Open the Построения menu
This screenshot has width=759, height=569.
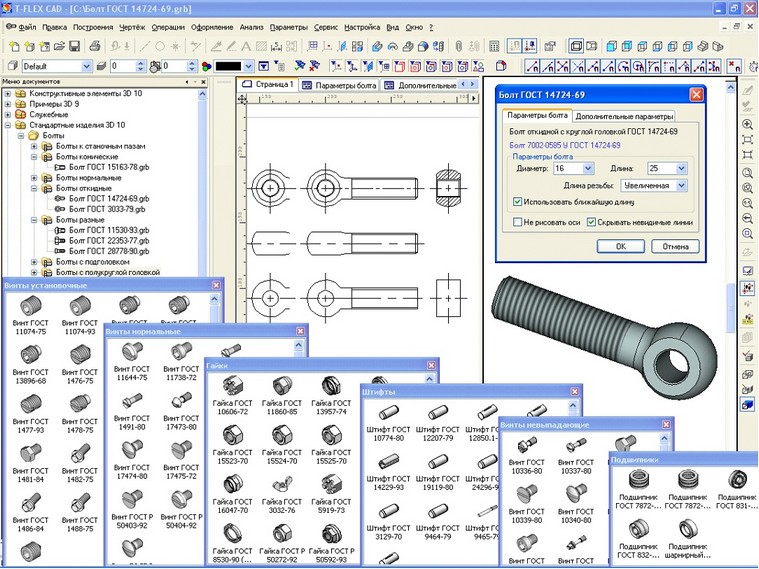click(x=93, y=28)
